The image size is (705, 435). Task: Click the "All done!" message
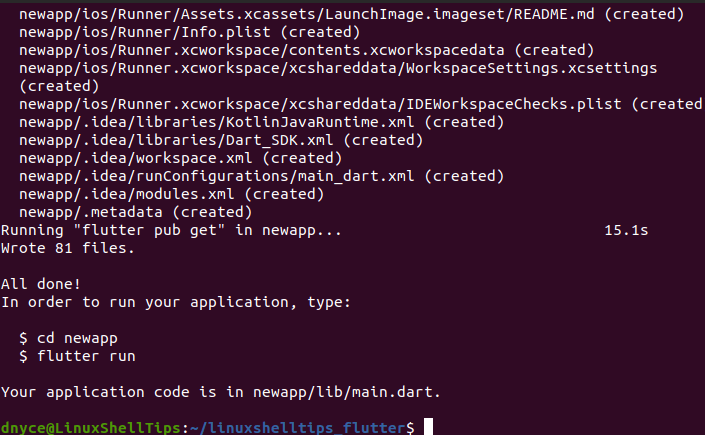click(x=41, y=284)
